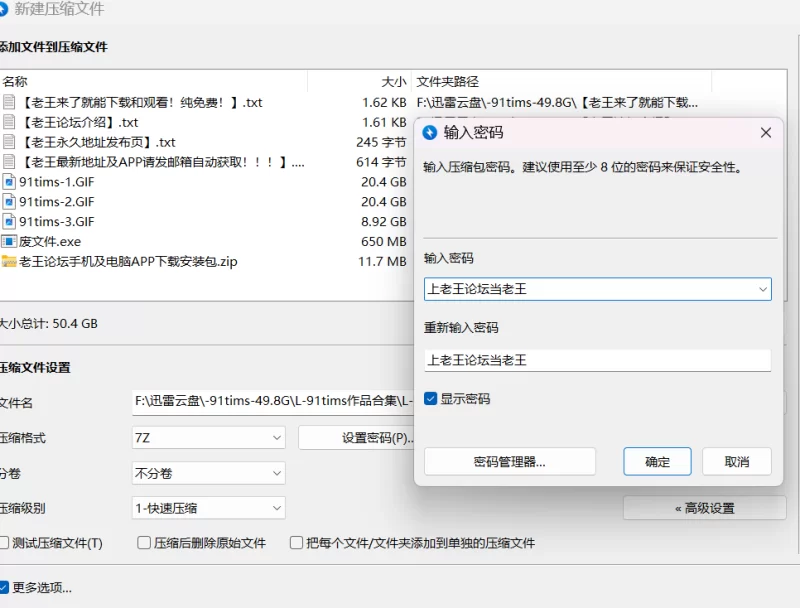800x608 pixels.
Task: Click the 重新输入密码 field
Action: [597, 360]
